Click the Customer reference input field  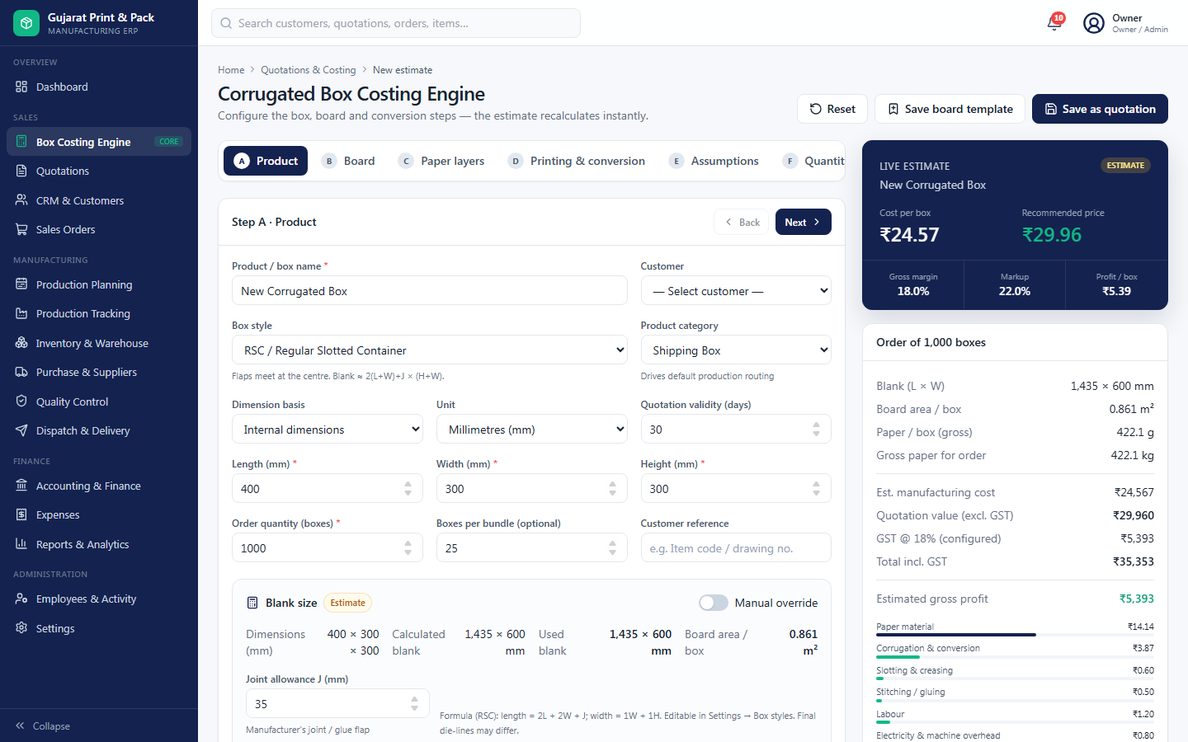pyautogui.click(x=736, y=548)
